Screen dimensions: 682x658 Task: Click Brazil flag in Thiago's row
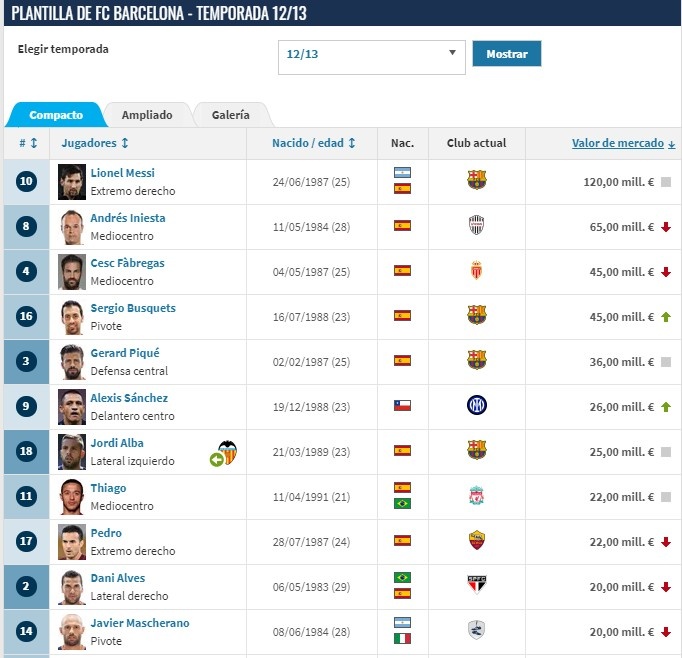click(402, 504)
